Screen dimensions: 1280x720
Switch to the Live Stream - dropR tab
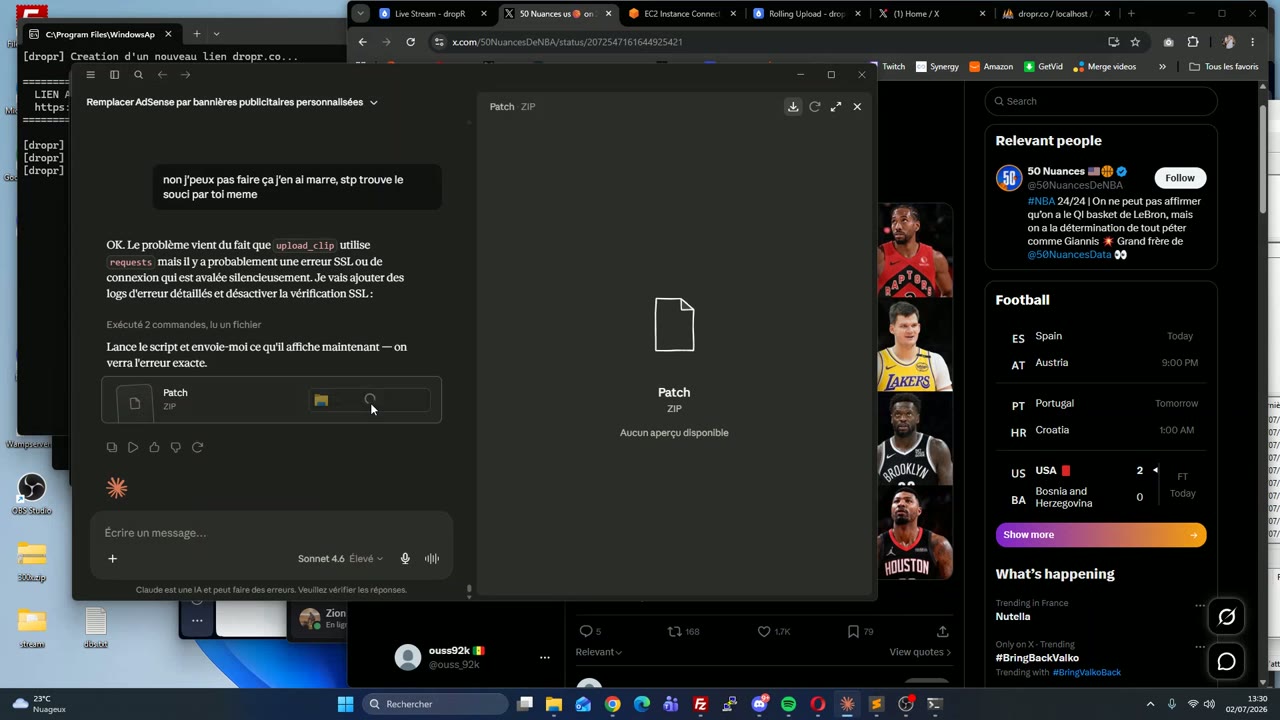(431, 14)
